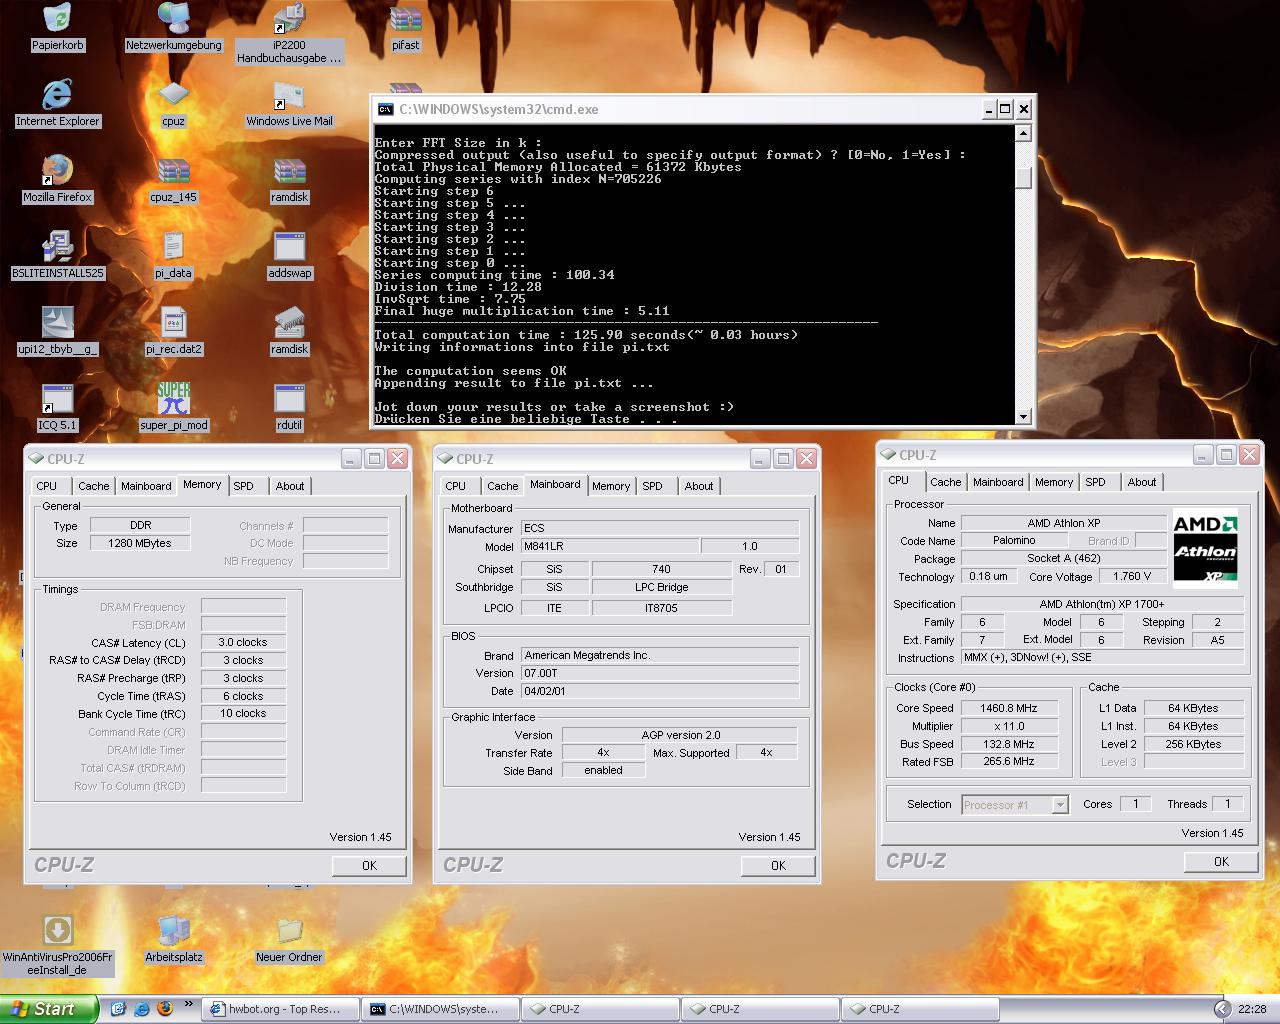The height and width of the screenshot is (1024, 1280).
Task: Expand hidden system tray icons arrow
Action: click(x=1222, y=1009)
